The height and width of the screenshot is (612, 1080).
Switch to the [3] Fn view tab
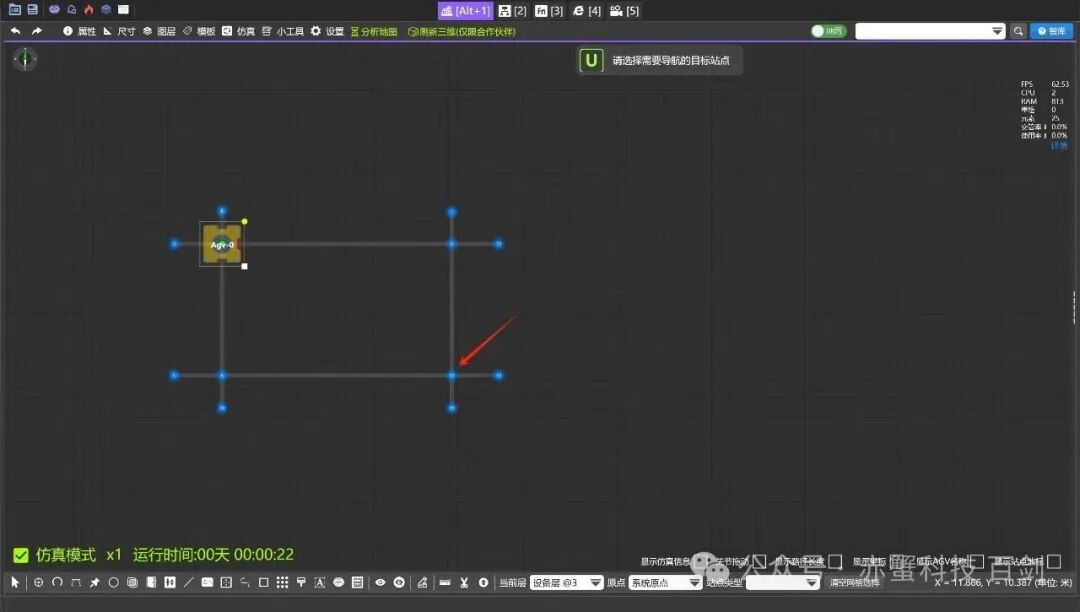(x=549, y=10)
